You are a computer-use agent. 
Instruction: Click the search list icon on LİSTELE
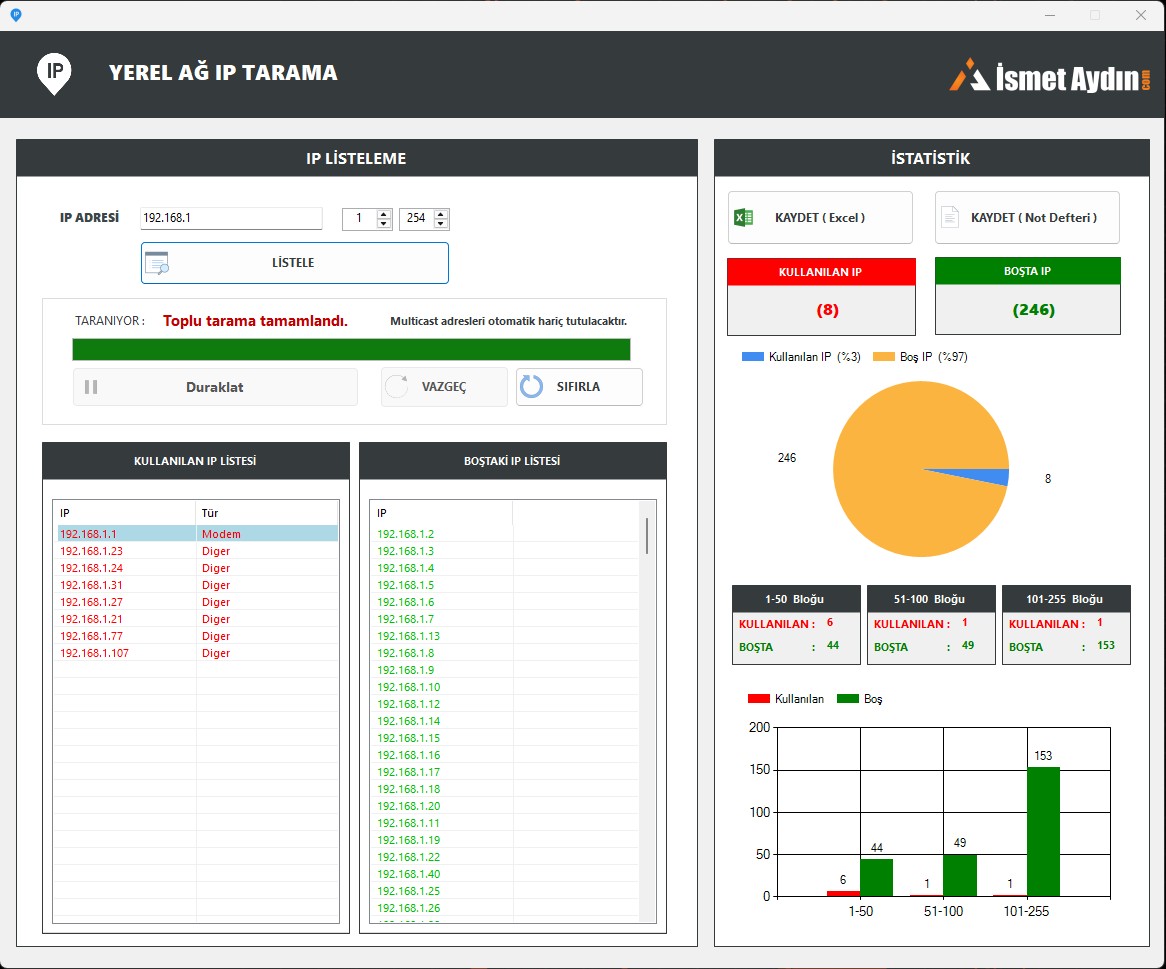point(157,263)
